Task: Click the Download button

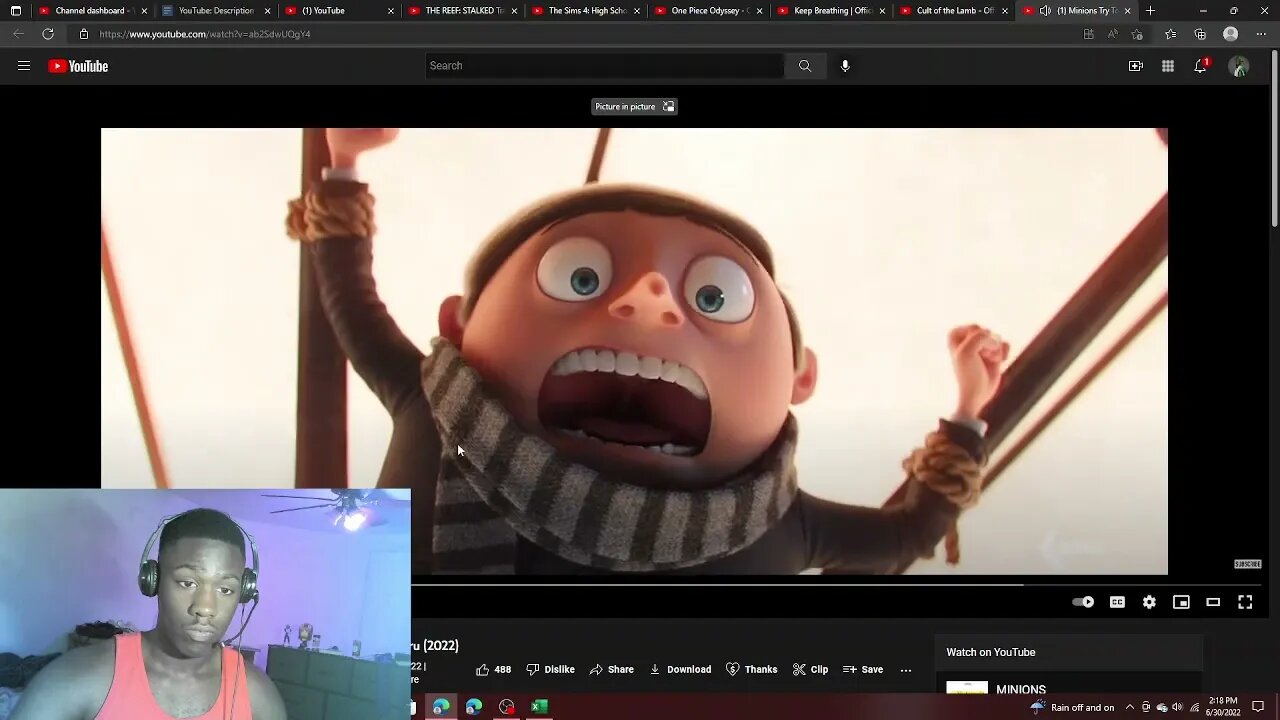Action: click(680, 670)
